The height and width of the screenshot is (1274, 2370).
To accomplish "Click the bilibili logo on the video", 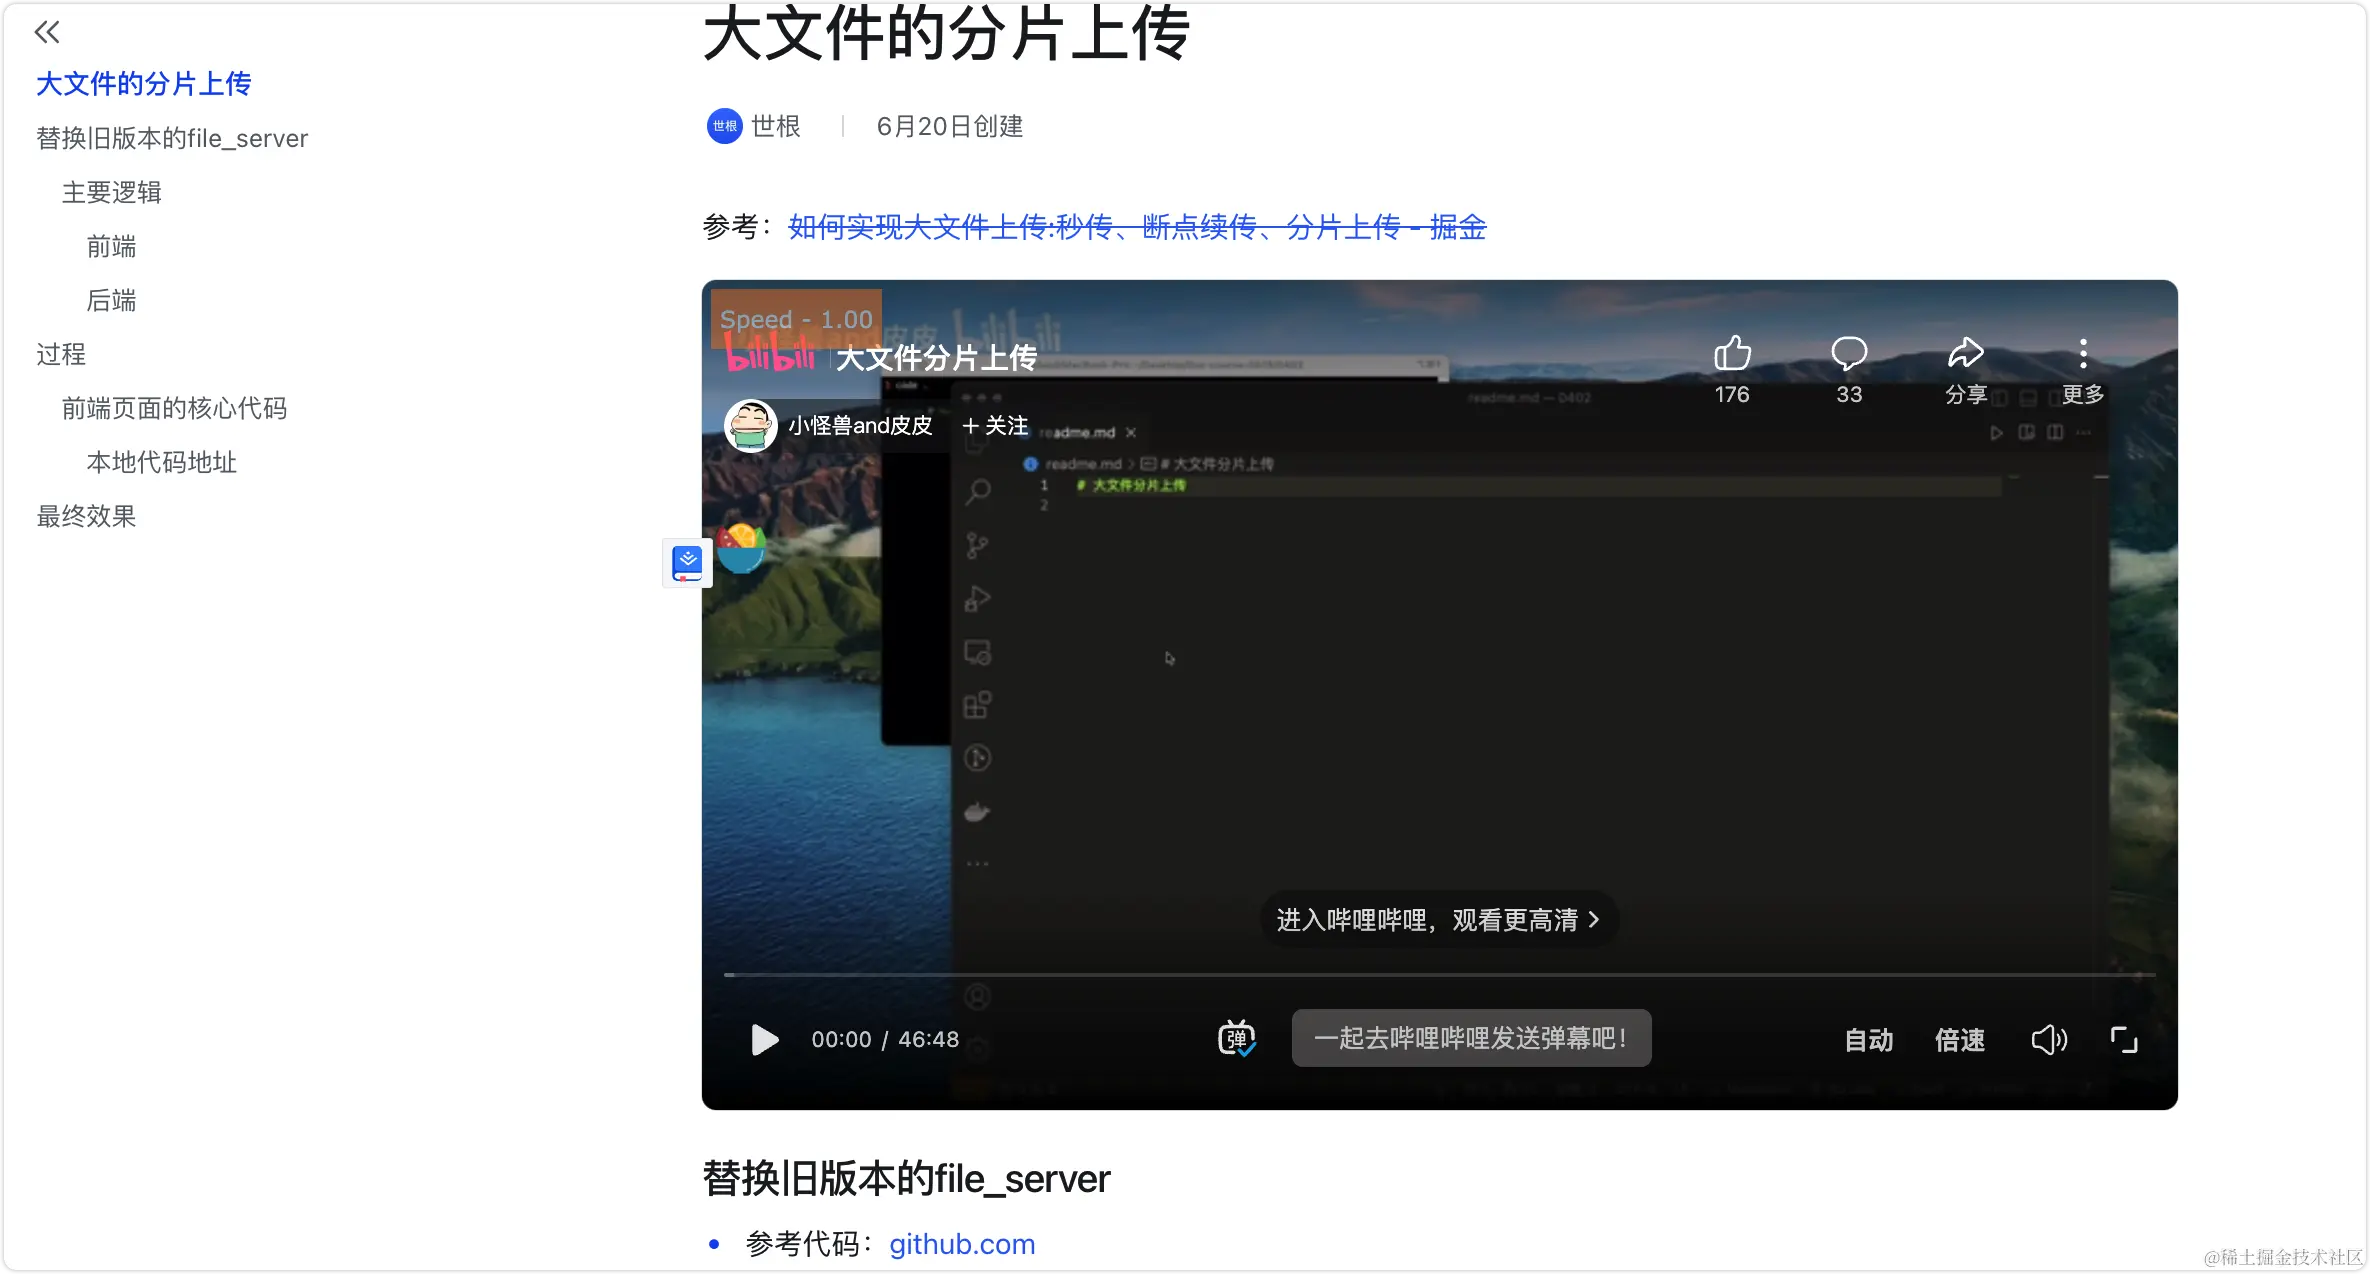I will [770, 355].
